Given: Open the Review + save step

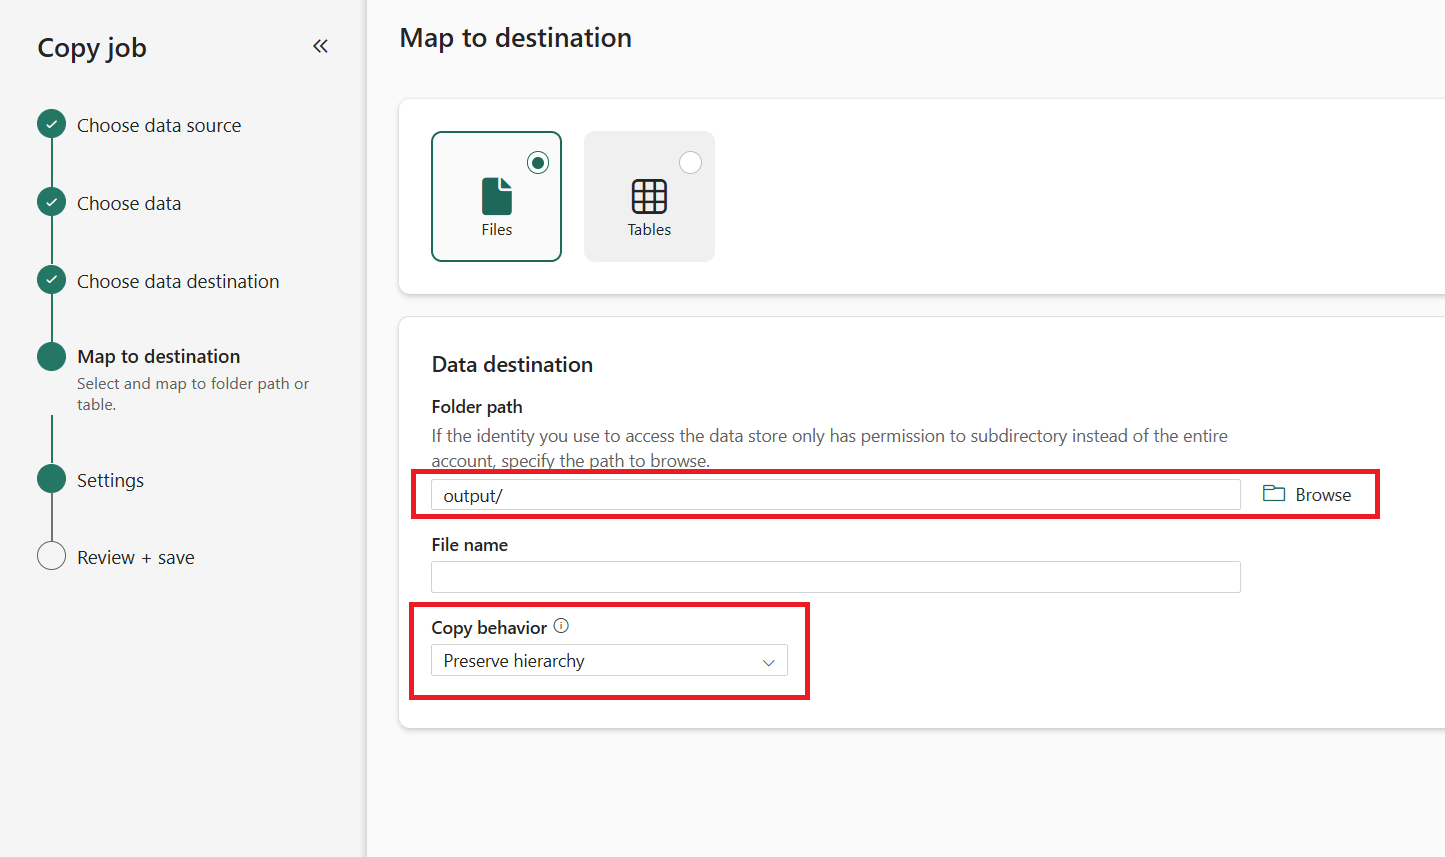Looking at the screenshot, I should 136,558.
